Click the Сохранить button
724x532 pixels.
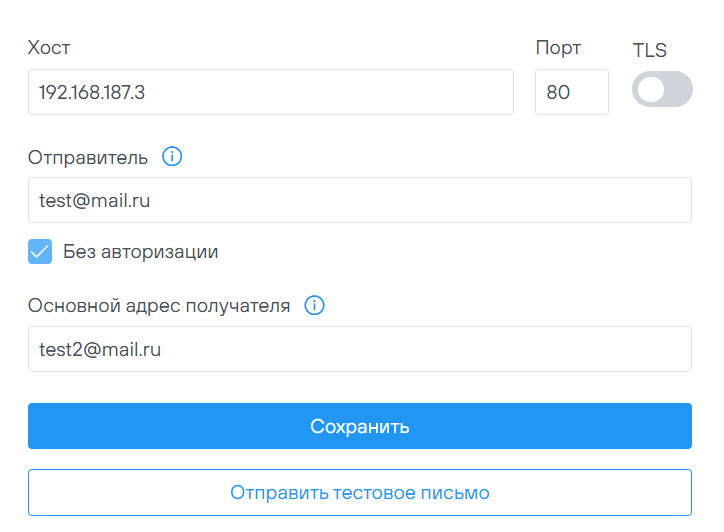pyautogui.click(x=360, y=426)
